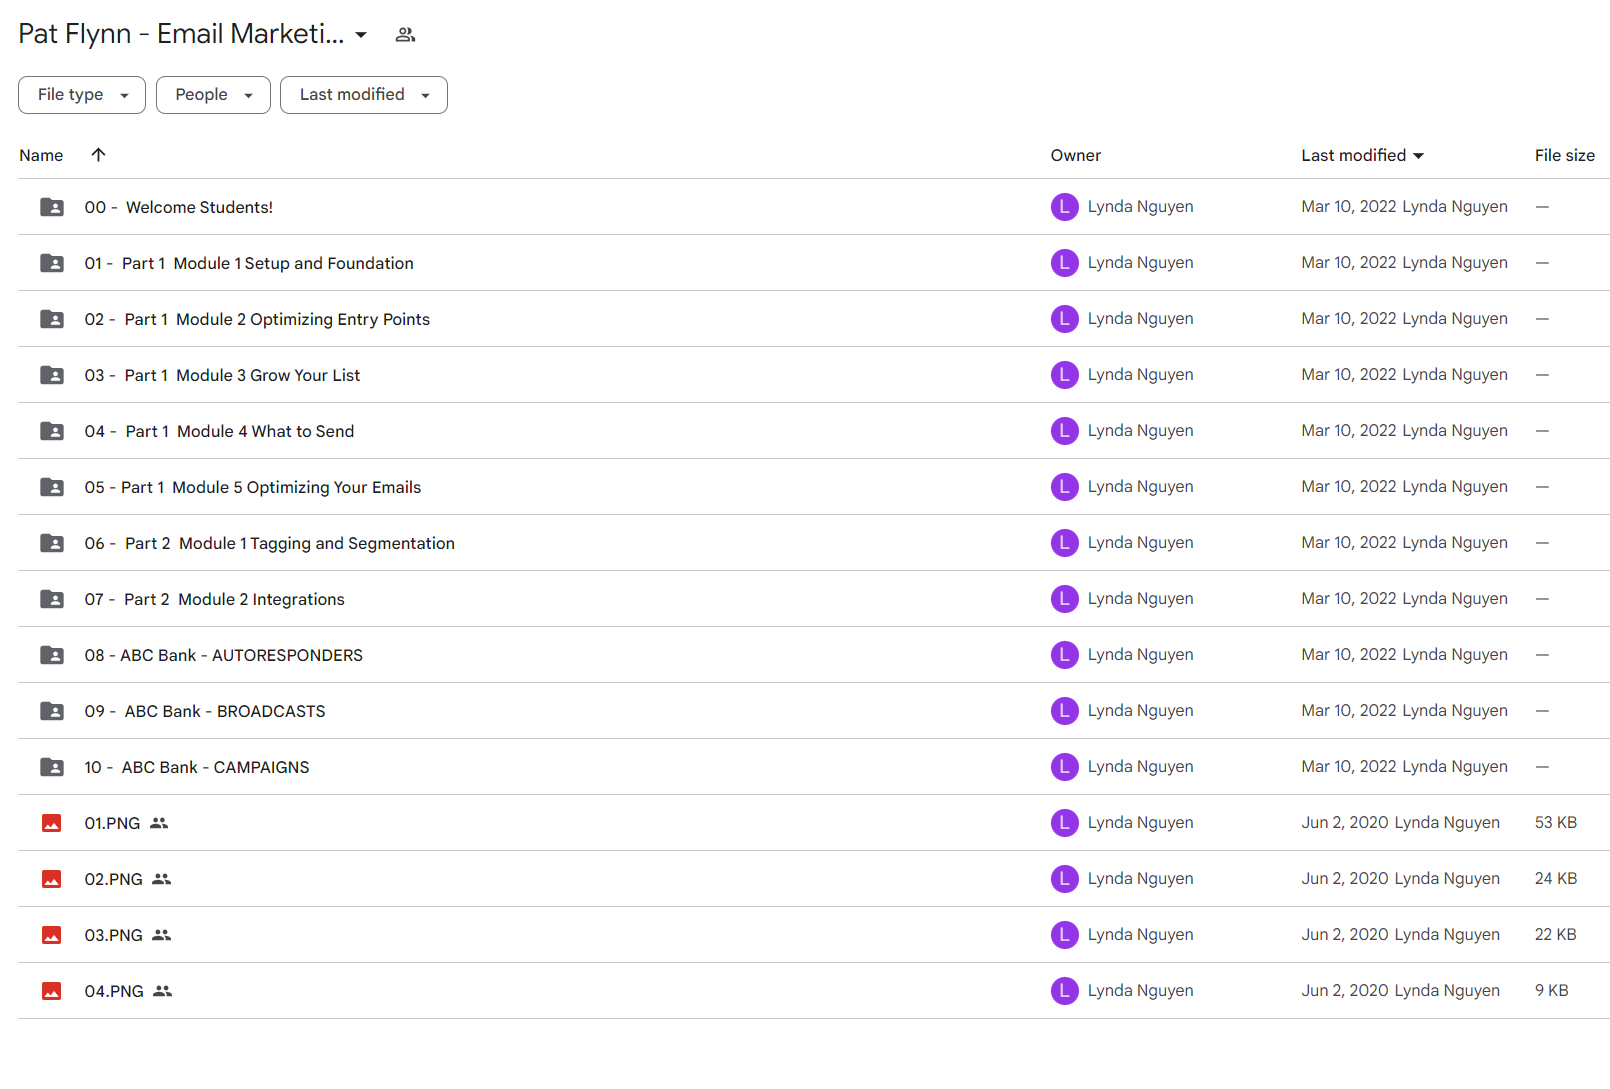The height and width of the screenshot is (1089, 1610).
Task: Click the image file icon for 03.PNG
Action: click(x=52, y=935)
